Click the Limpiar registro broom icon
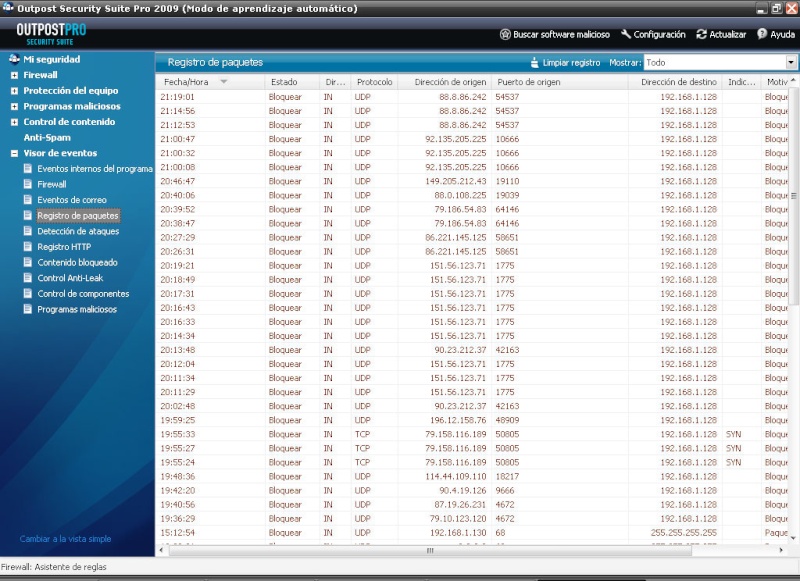Image resolution: width=800 pixels, height=581 pixels. click(534, 62)
